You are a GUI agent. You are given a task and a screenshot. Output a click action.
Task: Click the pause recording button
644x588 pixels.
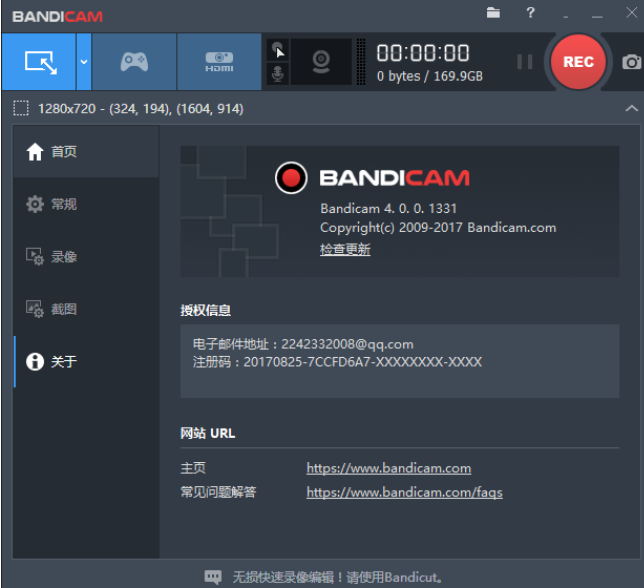pos(524,62)
